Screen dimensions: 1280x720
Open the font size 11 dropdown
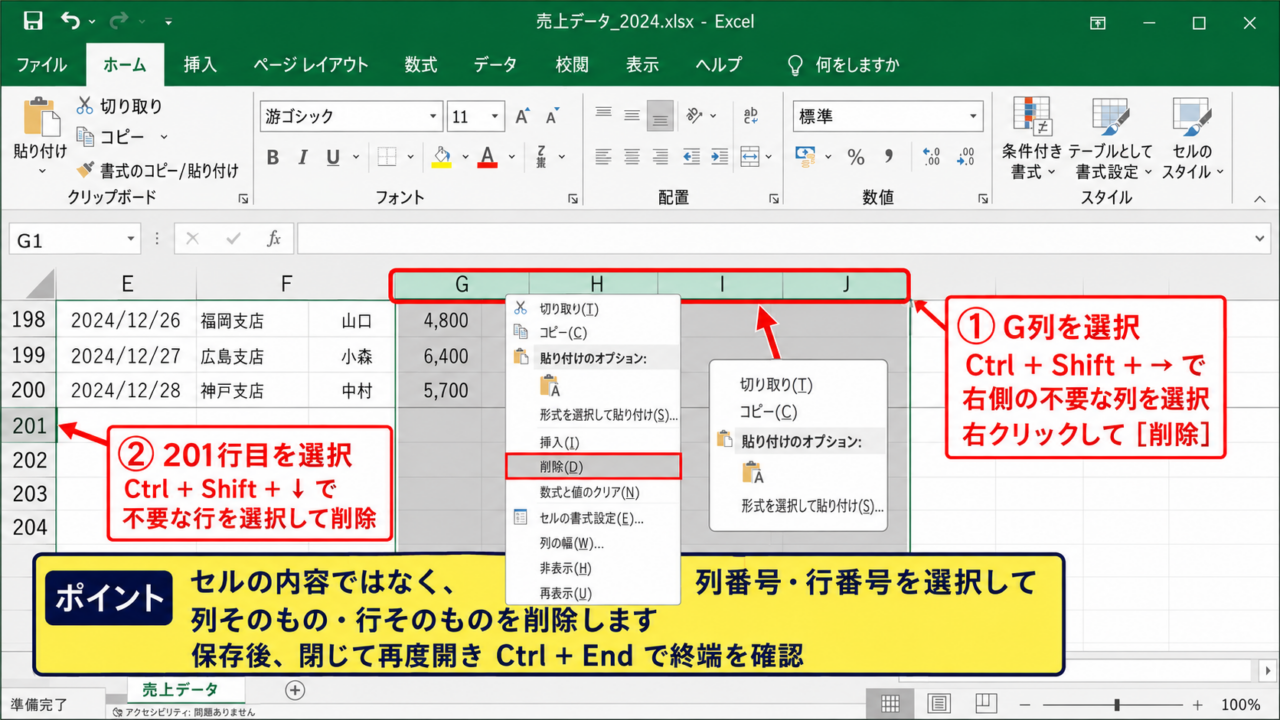pos(494,117)
